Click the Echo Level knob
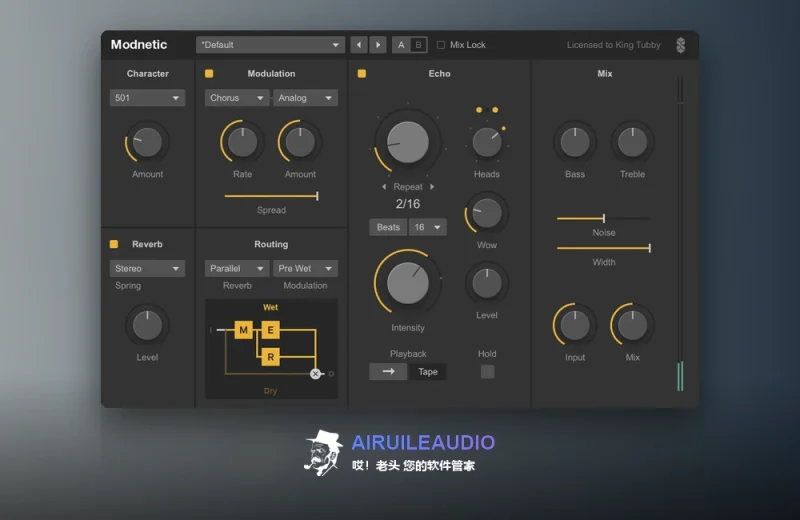Image resolution: width=800 pixels, height=520 pixels. pyautogui.click(x=487, y=283)
